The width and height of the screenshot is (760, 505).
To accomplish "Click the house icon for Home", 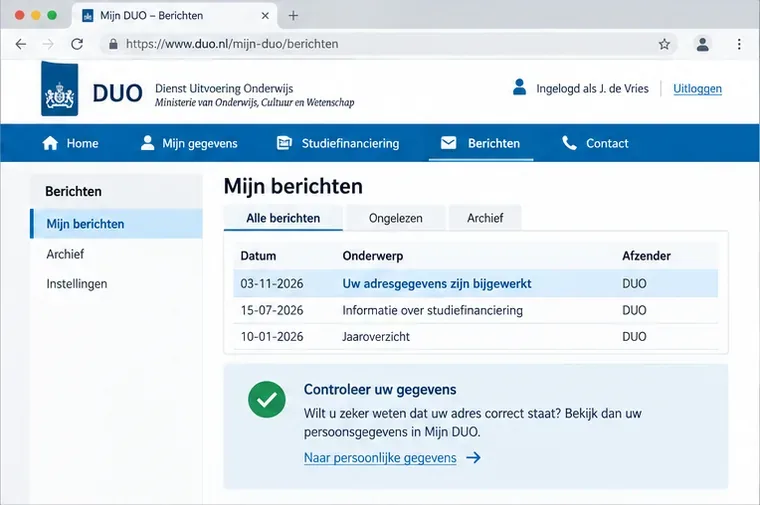I will [50, 143].
